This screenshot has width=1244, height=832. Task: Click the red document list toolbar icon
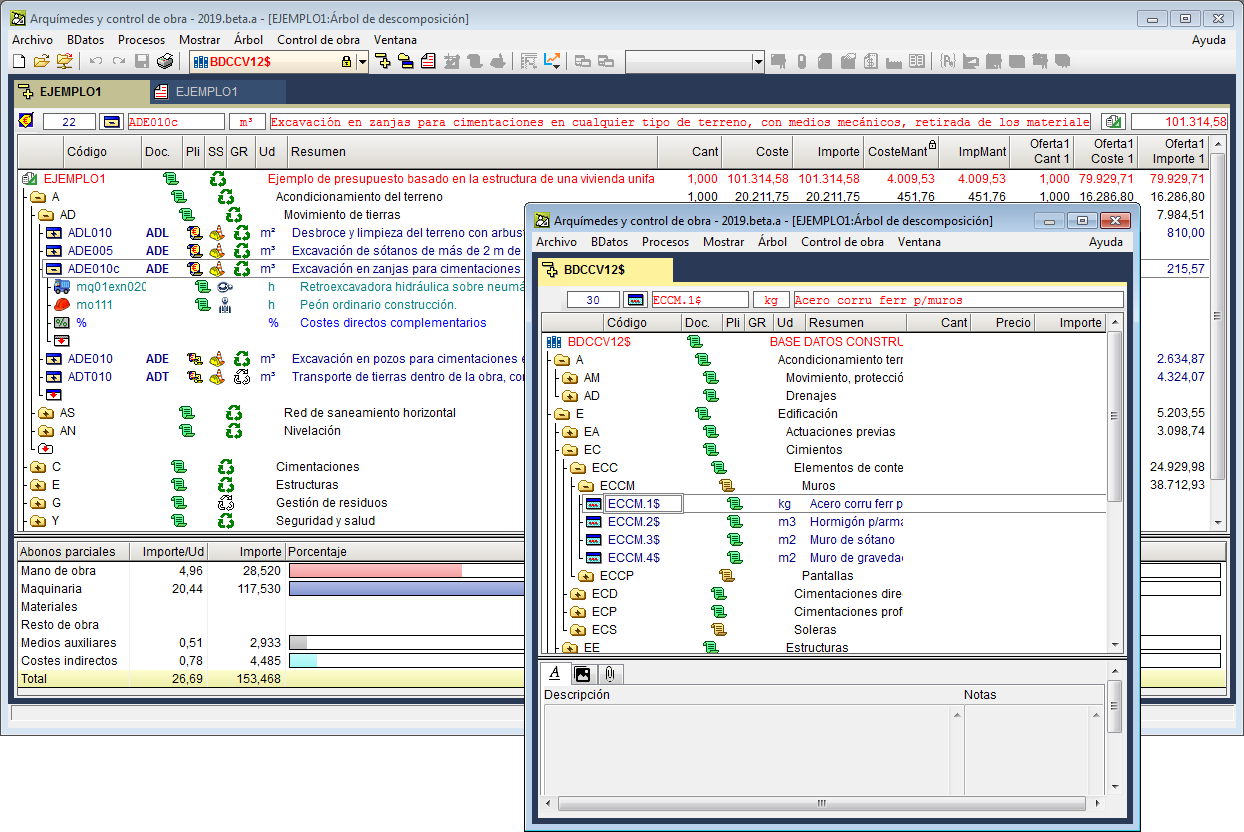428,62
